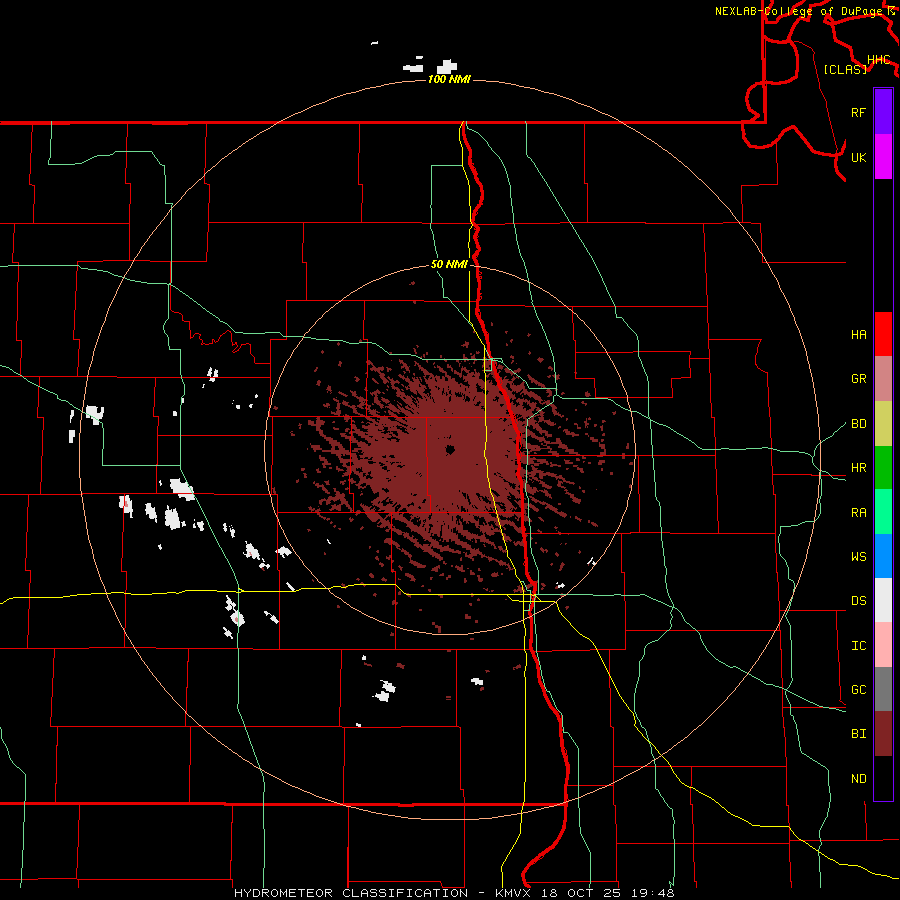Click the HA red legend swatch

tap(883, 334)
